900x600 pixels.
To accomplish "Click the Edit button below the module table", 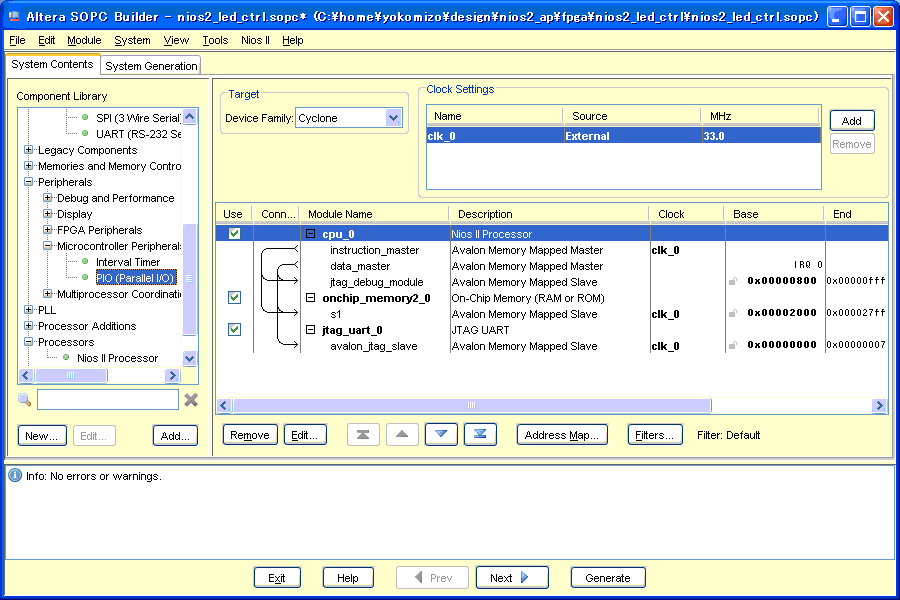I will (x=305, y=435).
